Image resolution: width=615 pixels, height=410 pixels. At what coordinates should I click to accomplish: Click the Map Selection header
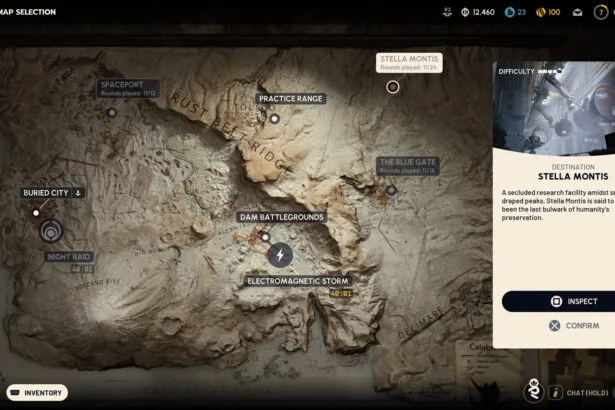[x=28, y=12]
